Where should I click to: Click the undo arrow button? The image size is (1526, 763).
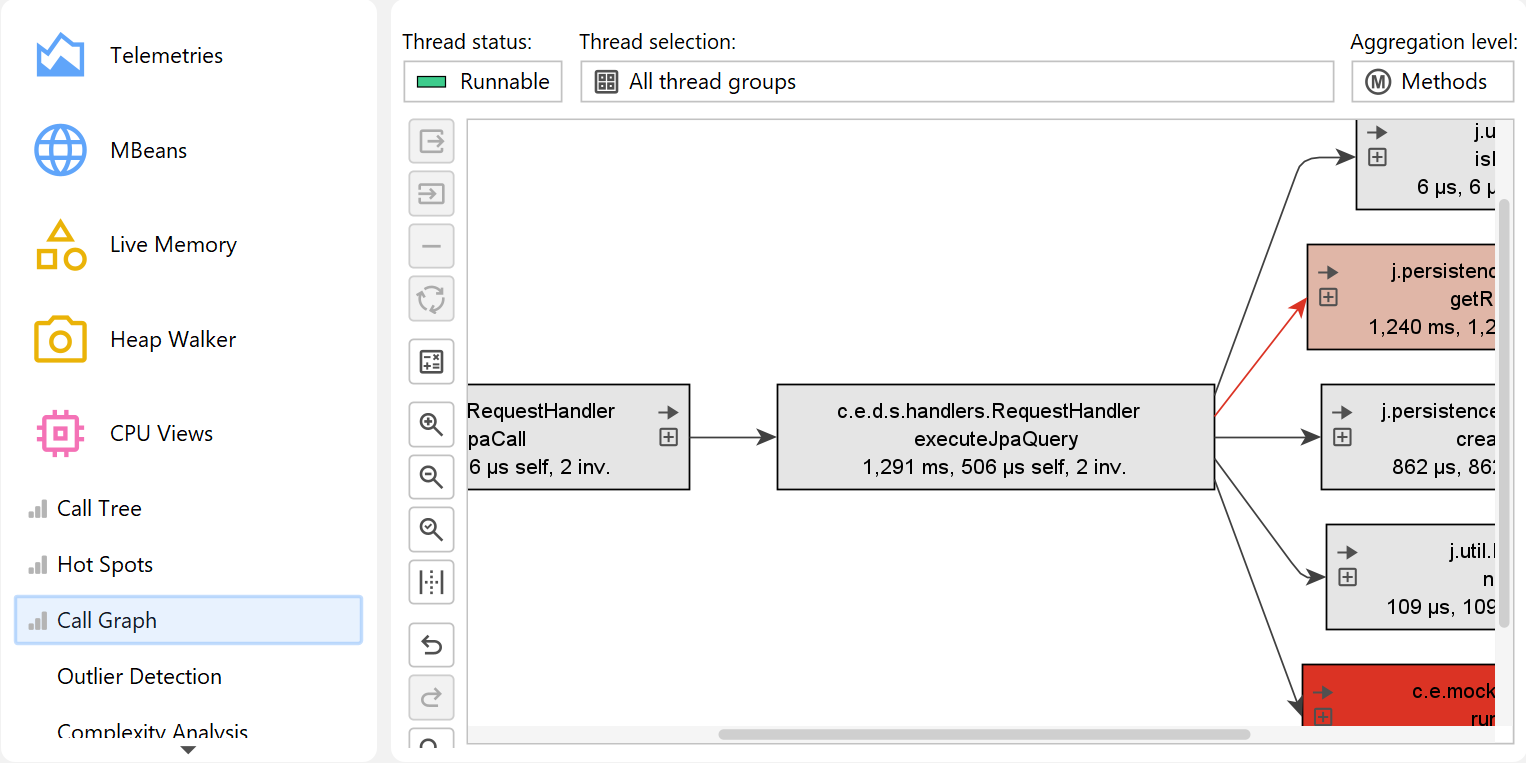tap(432, 645)
